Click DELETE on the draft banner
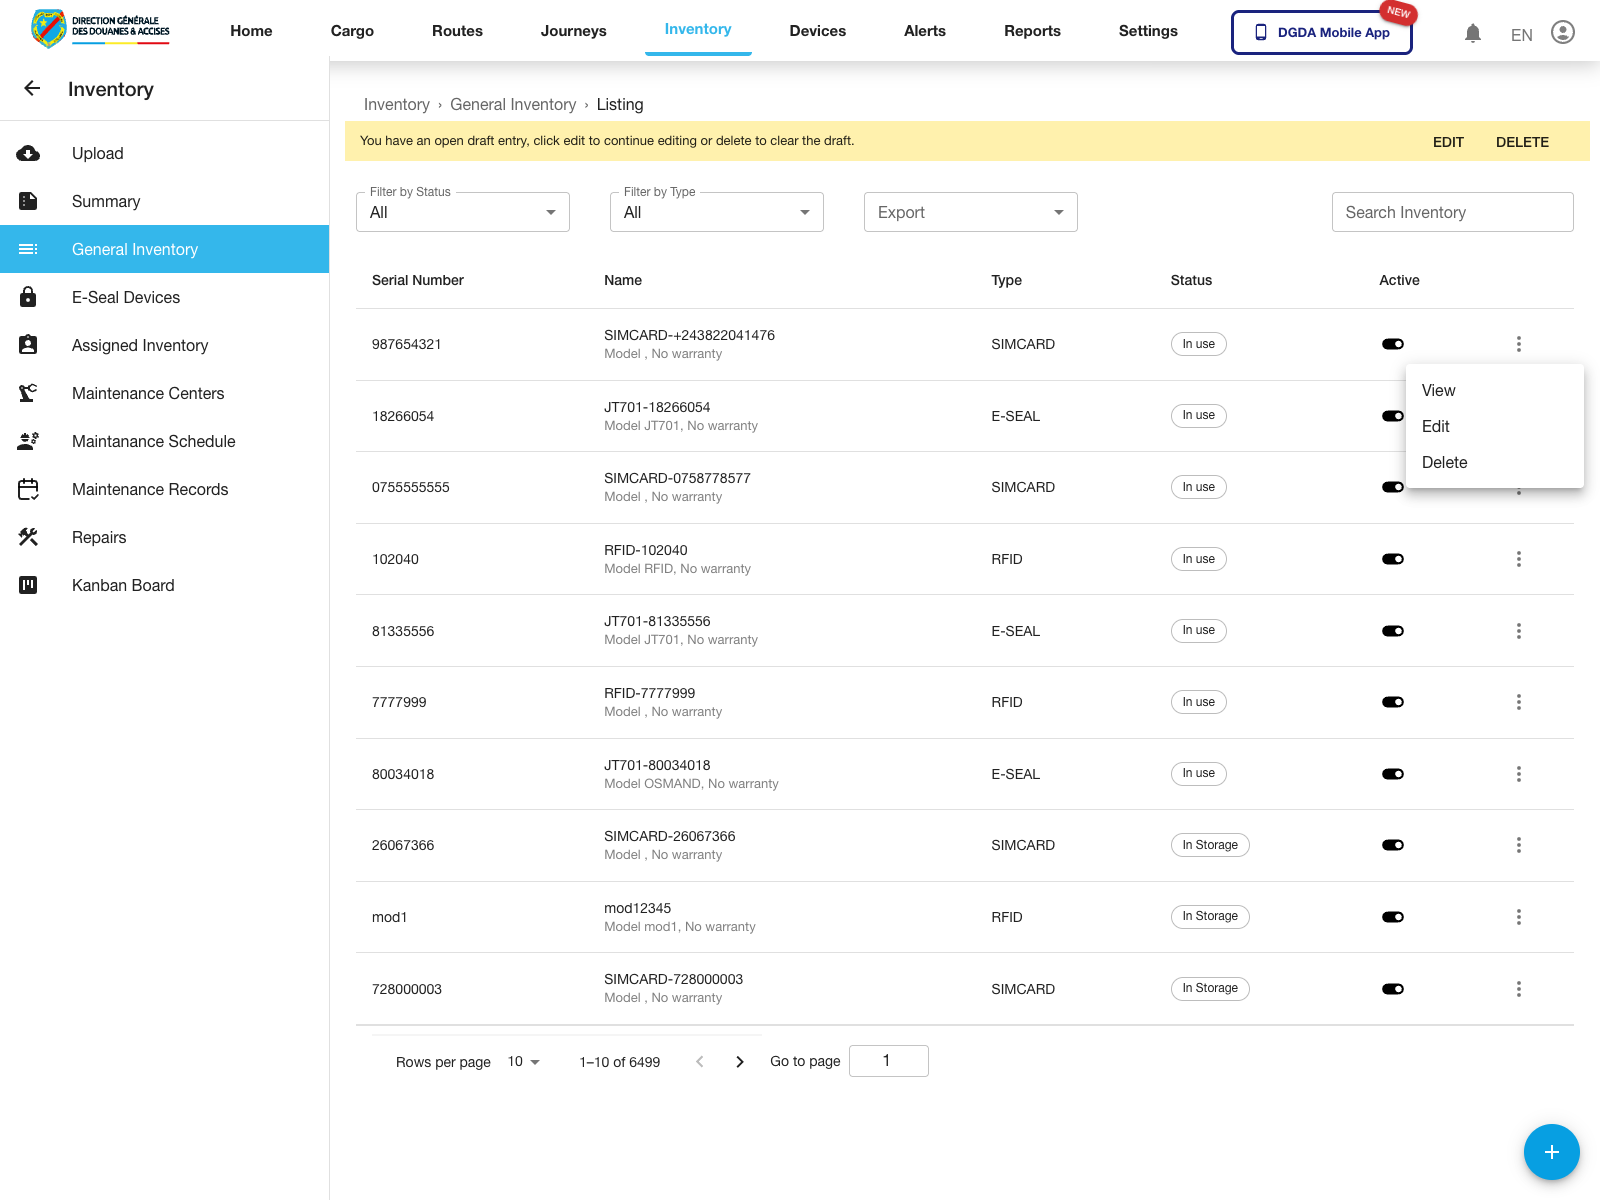The width and height of the screenshot is (1600, 1200). 1522,141
